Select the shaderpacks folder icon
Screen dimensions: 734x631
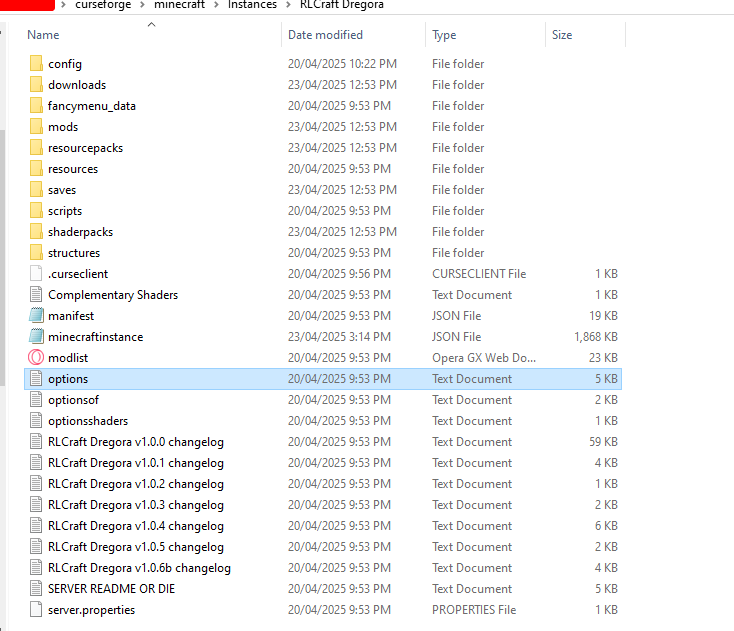point(36,232)
